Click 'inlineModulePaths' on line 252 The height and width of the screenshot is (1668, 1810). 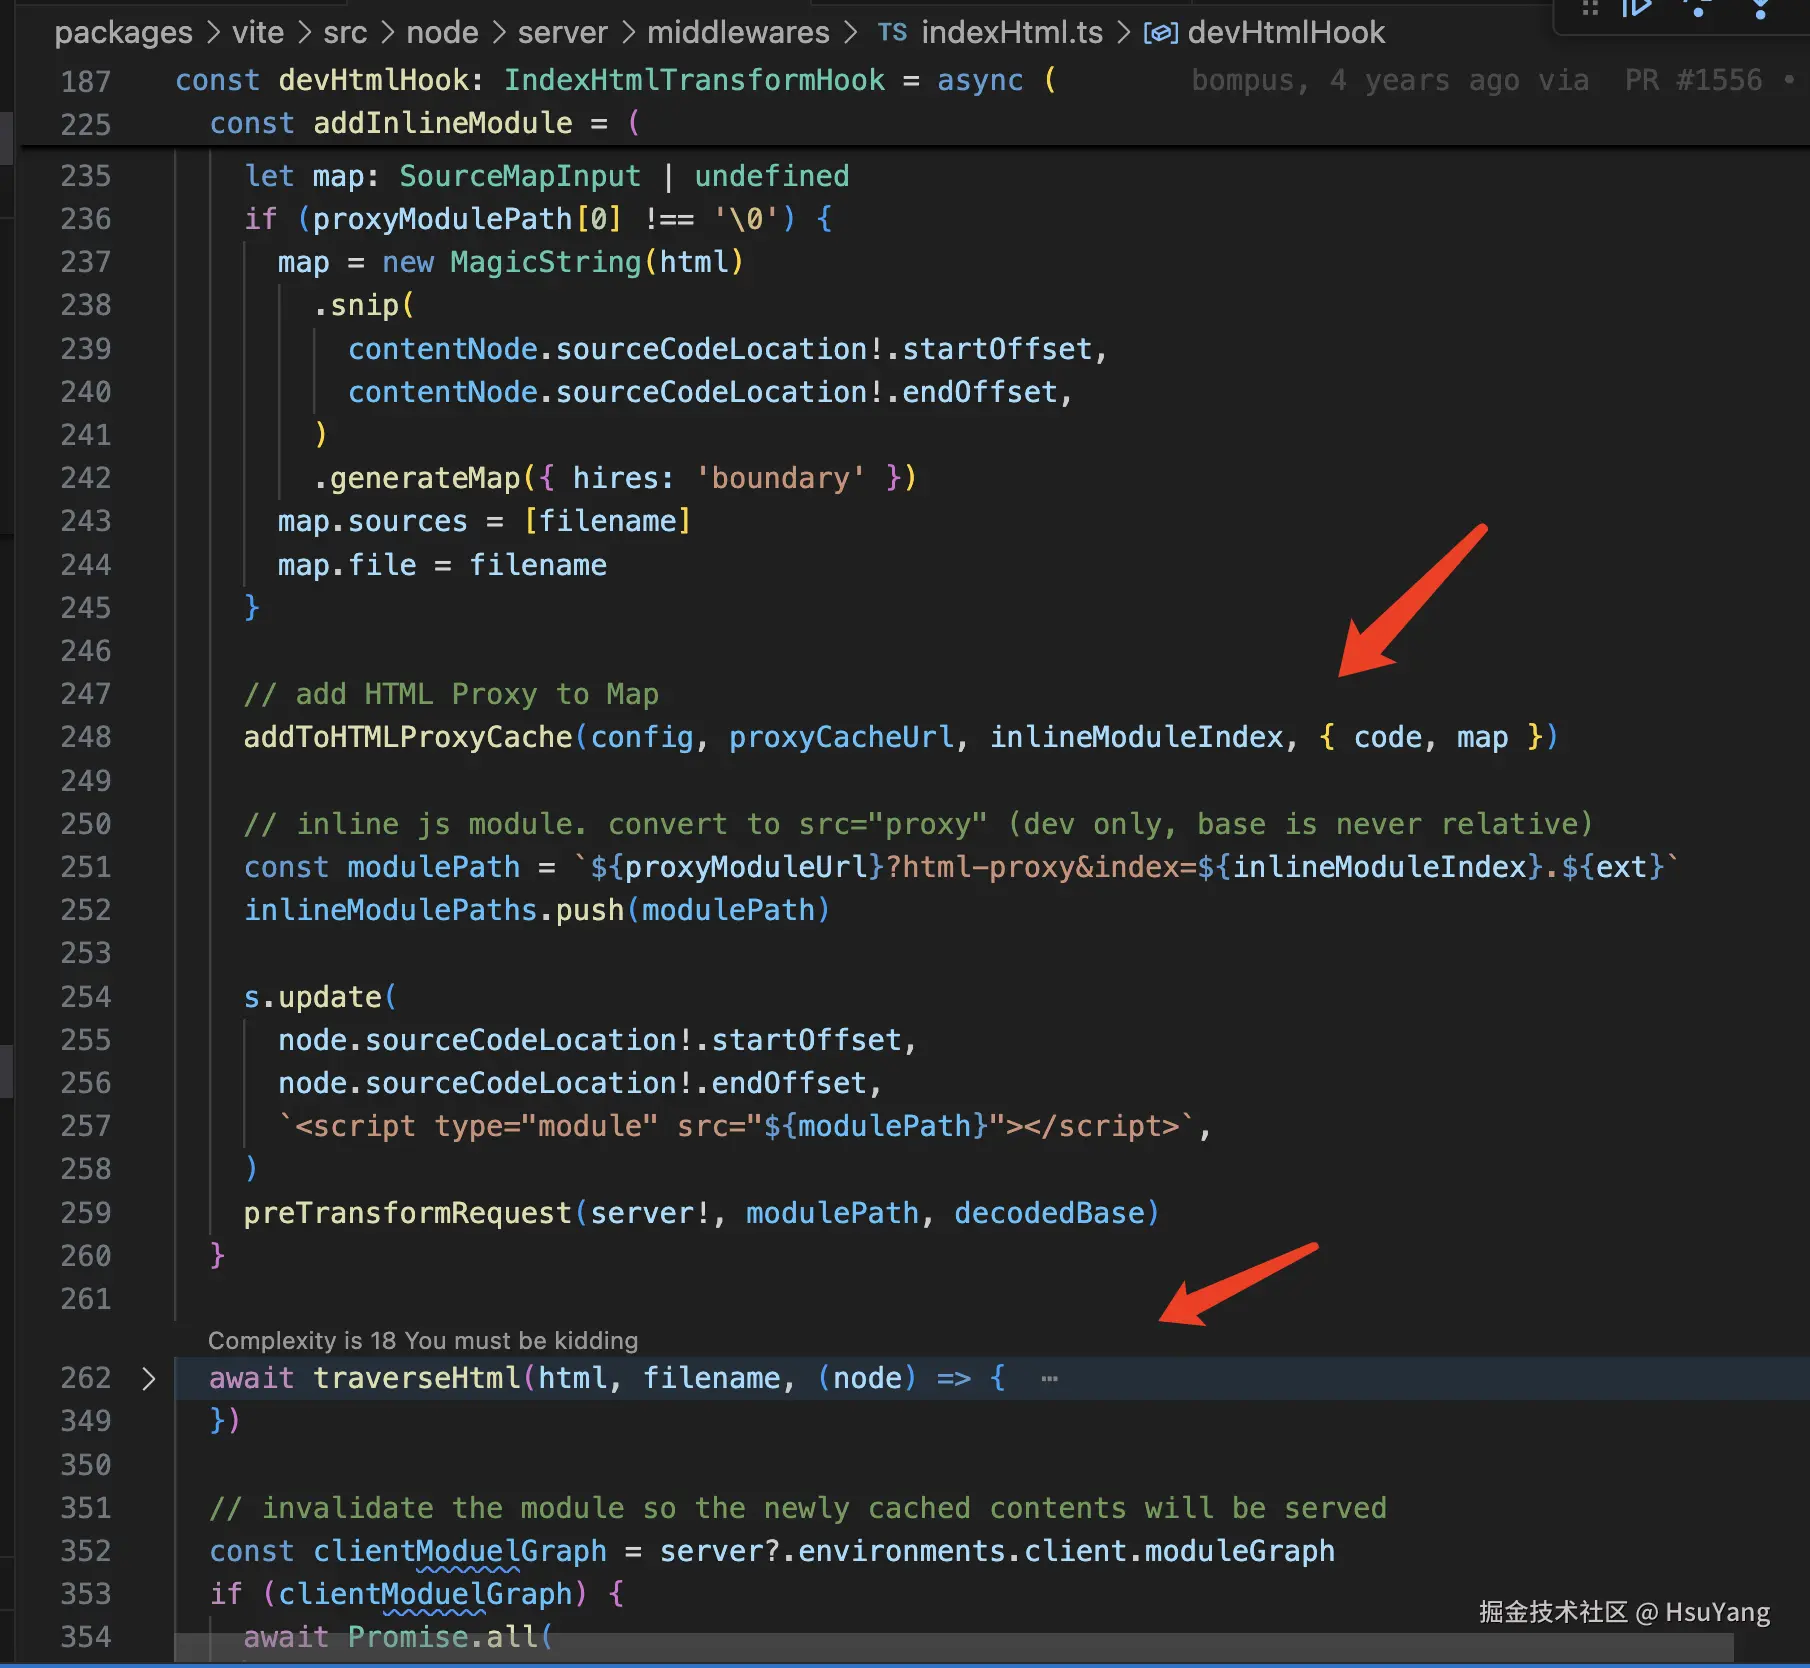tap(391, 910)
